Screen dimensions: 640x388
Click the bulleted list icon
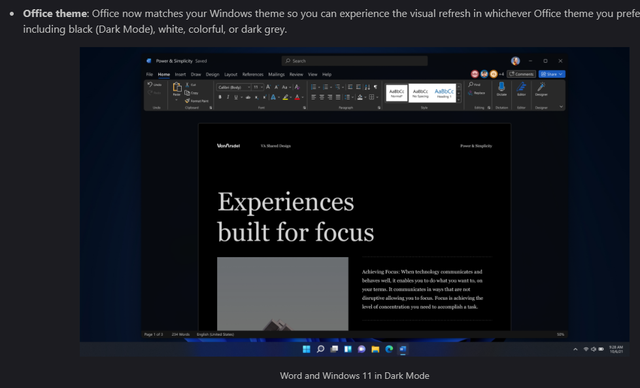313,87
